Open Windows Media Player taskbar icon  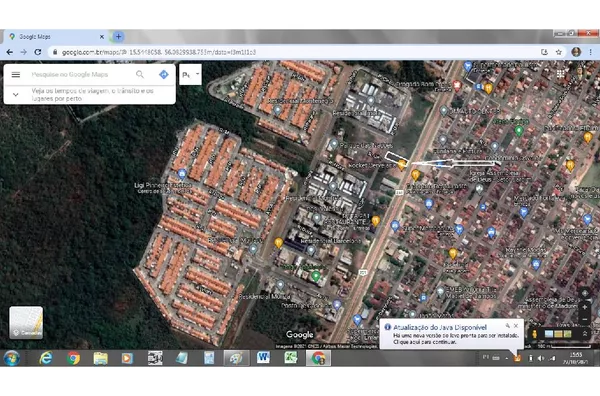(x=127, y=359)
